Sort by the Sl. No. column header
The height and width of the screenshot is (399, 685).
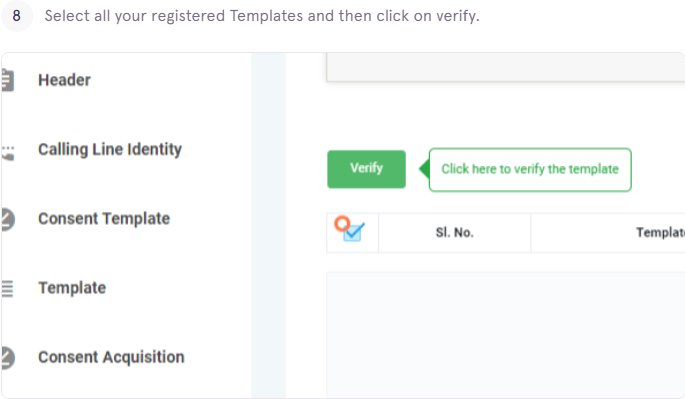tap(454, 232)
